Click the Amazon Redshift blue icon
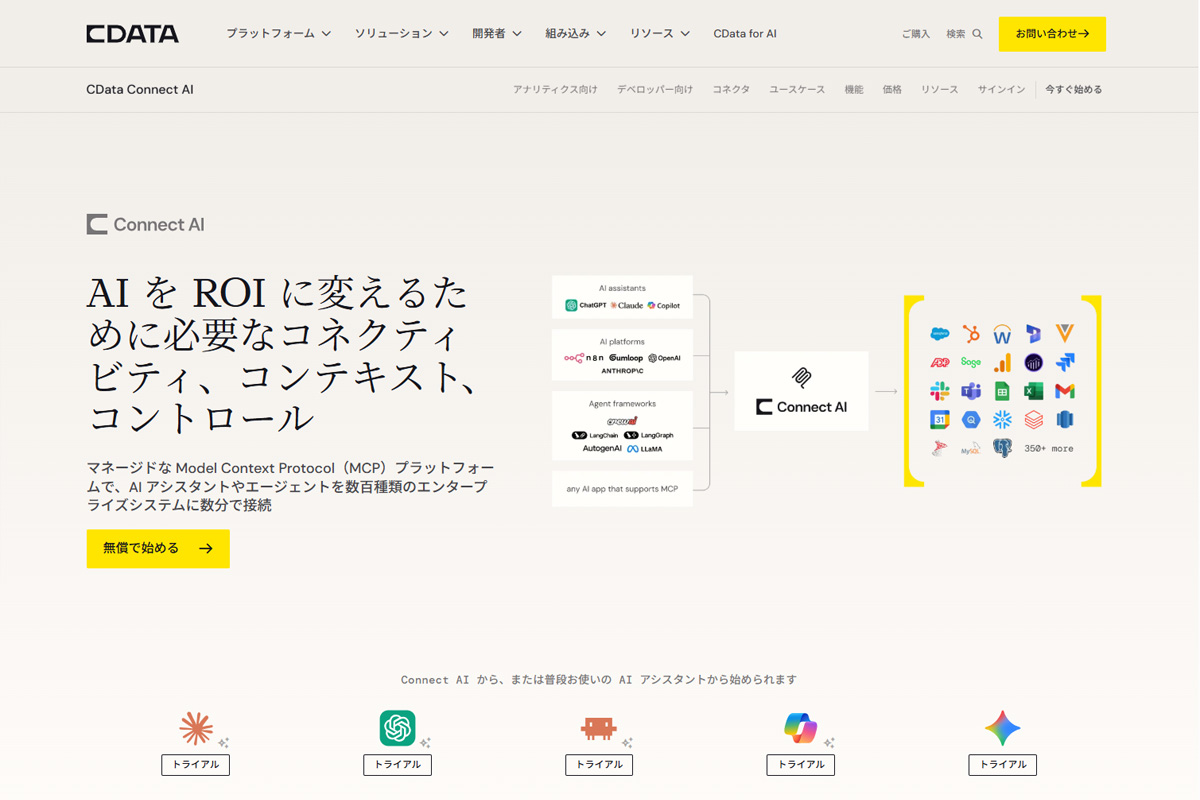Screen dimensions: 1200x800 coord(1064,419)
